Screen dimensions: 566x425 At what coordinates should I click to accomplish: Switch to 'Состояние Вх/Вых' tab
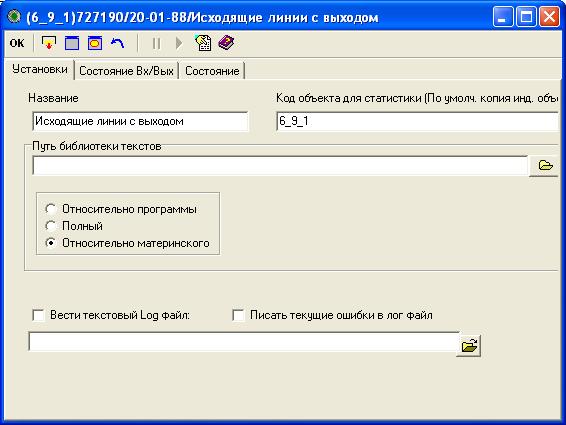click(x=126, y=71)
